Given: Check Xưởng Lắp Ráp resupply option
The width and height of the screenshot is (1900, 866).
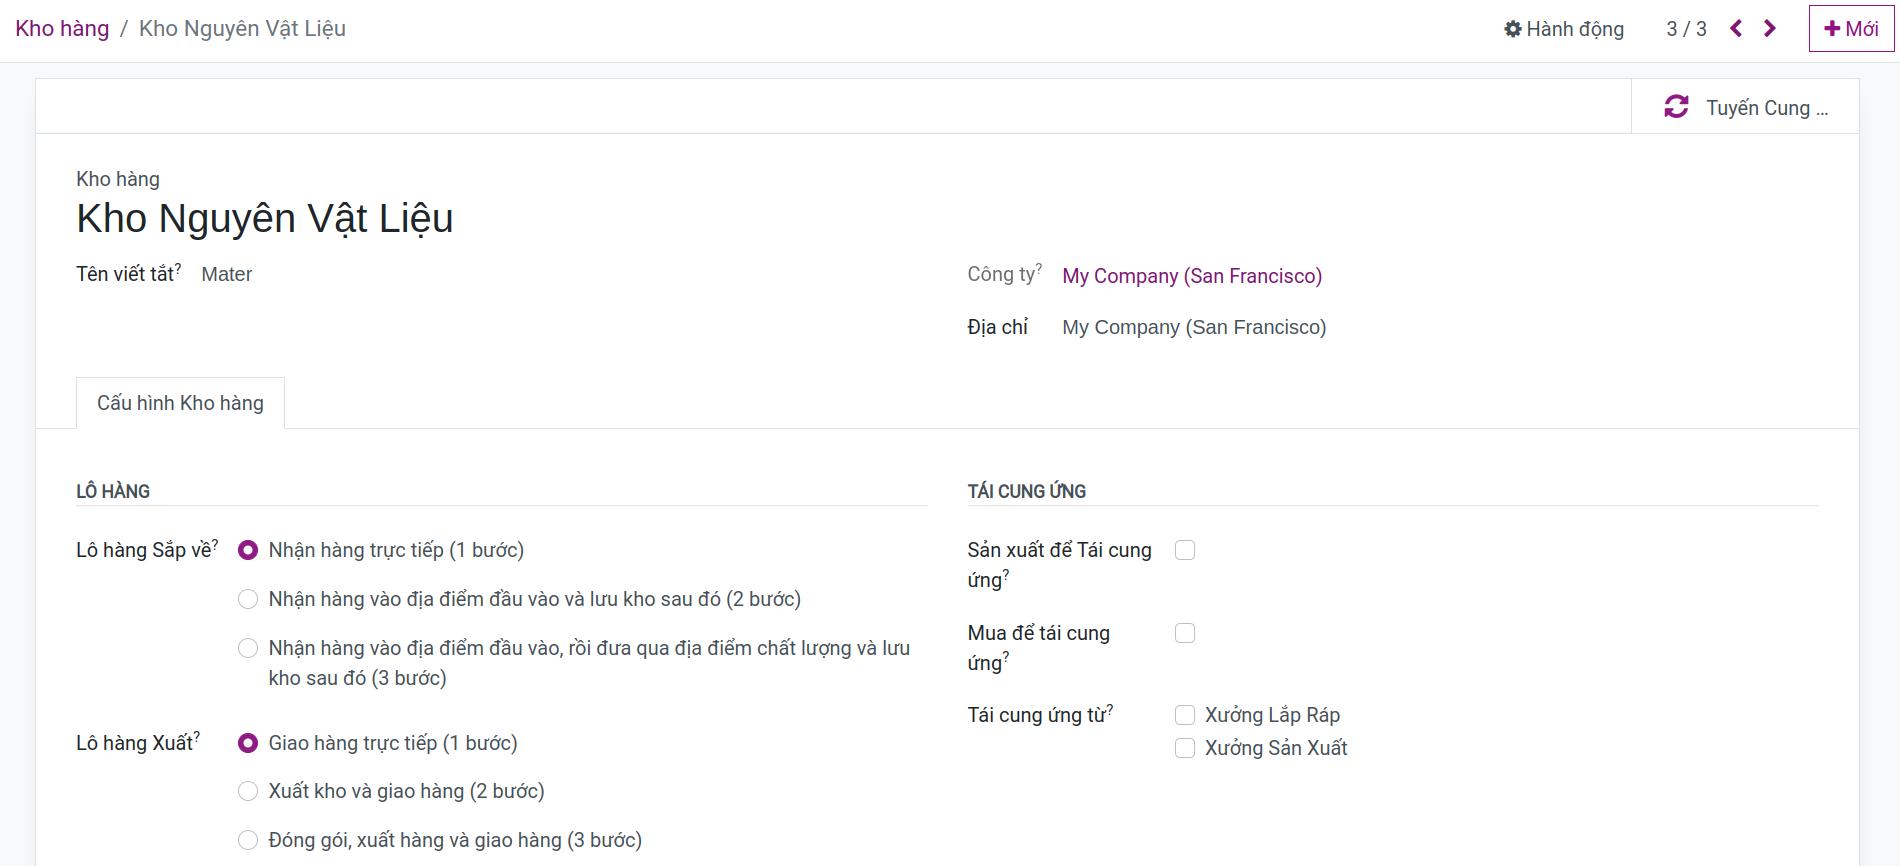Looking at the screenshot, I should tap(1185, 715).
